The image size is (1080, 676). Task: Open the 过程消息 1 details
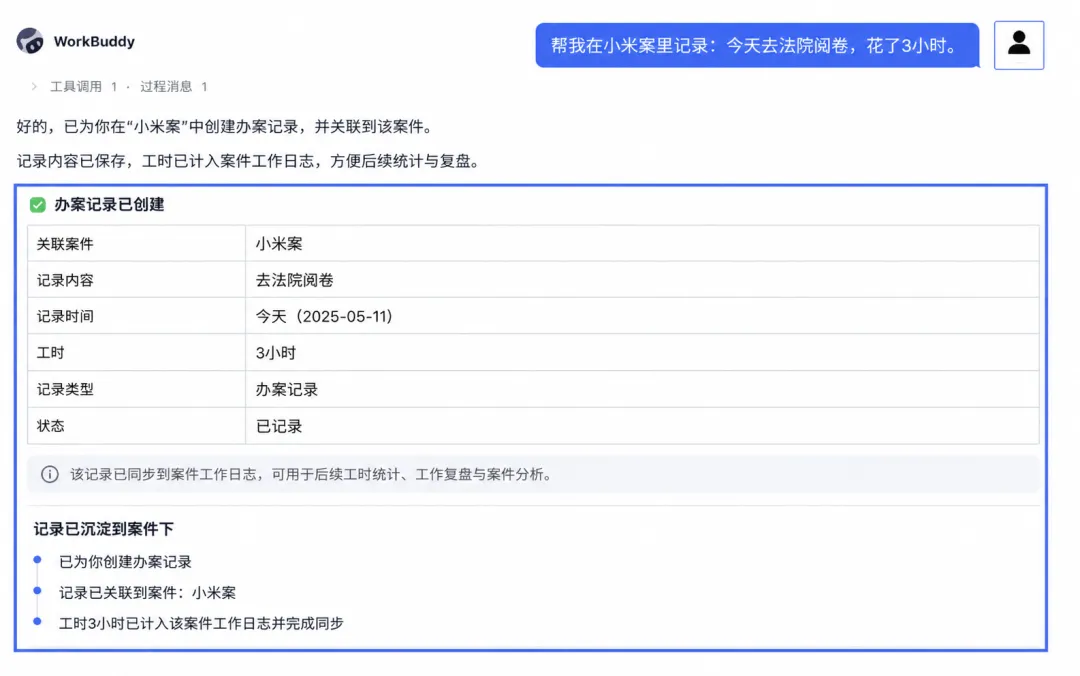click(x=174, y=86)
